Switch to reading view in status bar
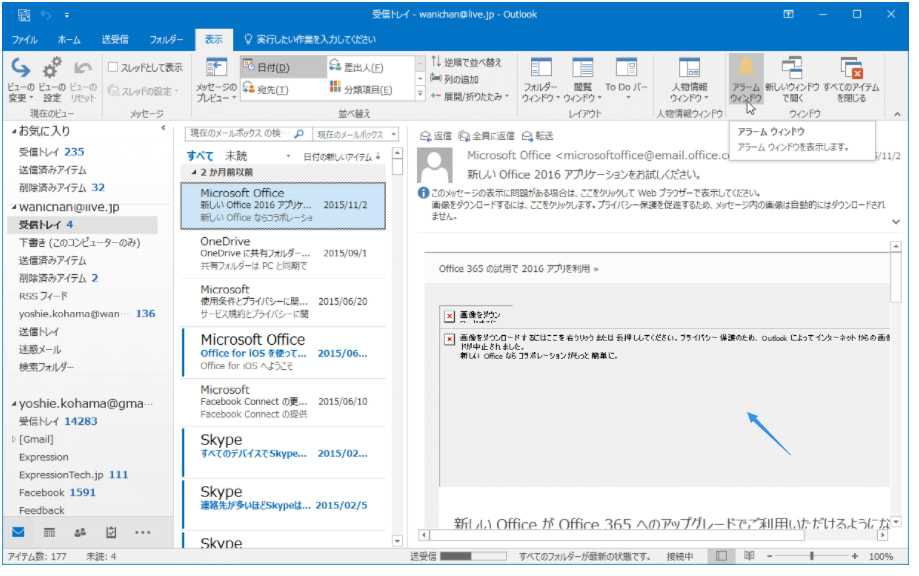This screenshot has width=919, height=576. [749, 555]
